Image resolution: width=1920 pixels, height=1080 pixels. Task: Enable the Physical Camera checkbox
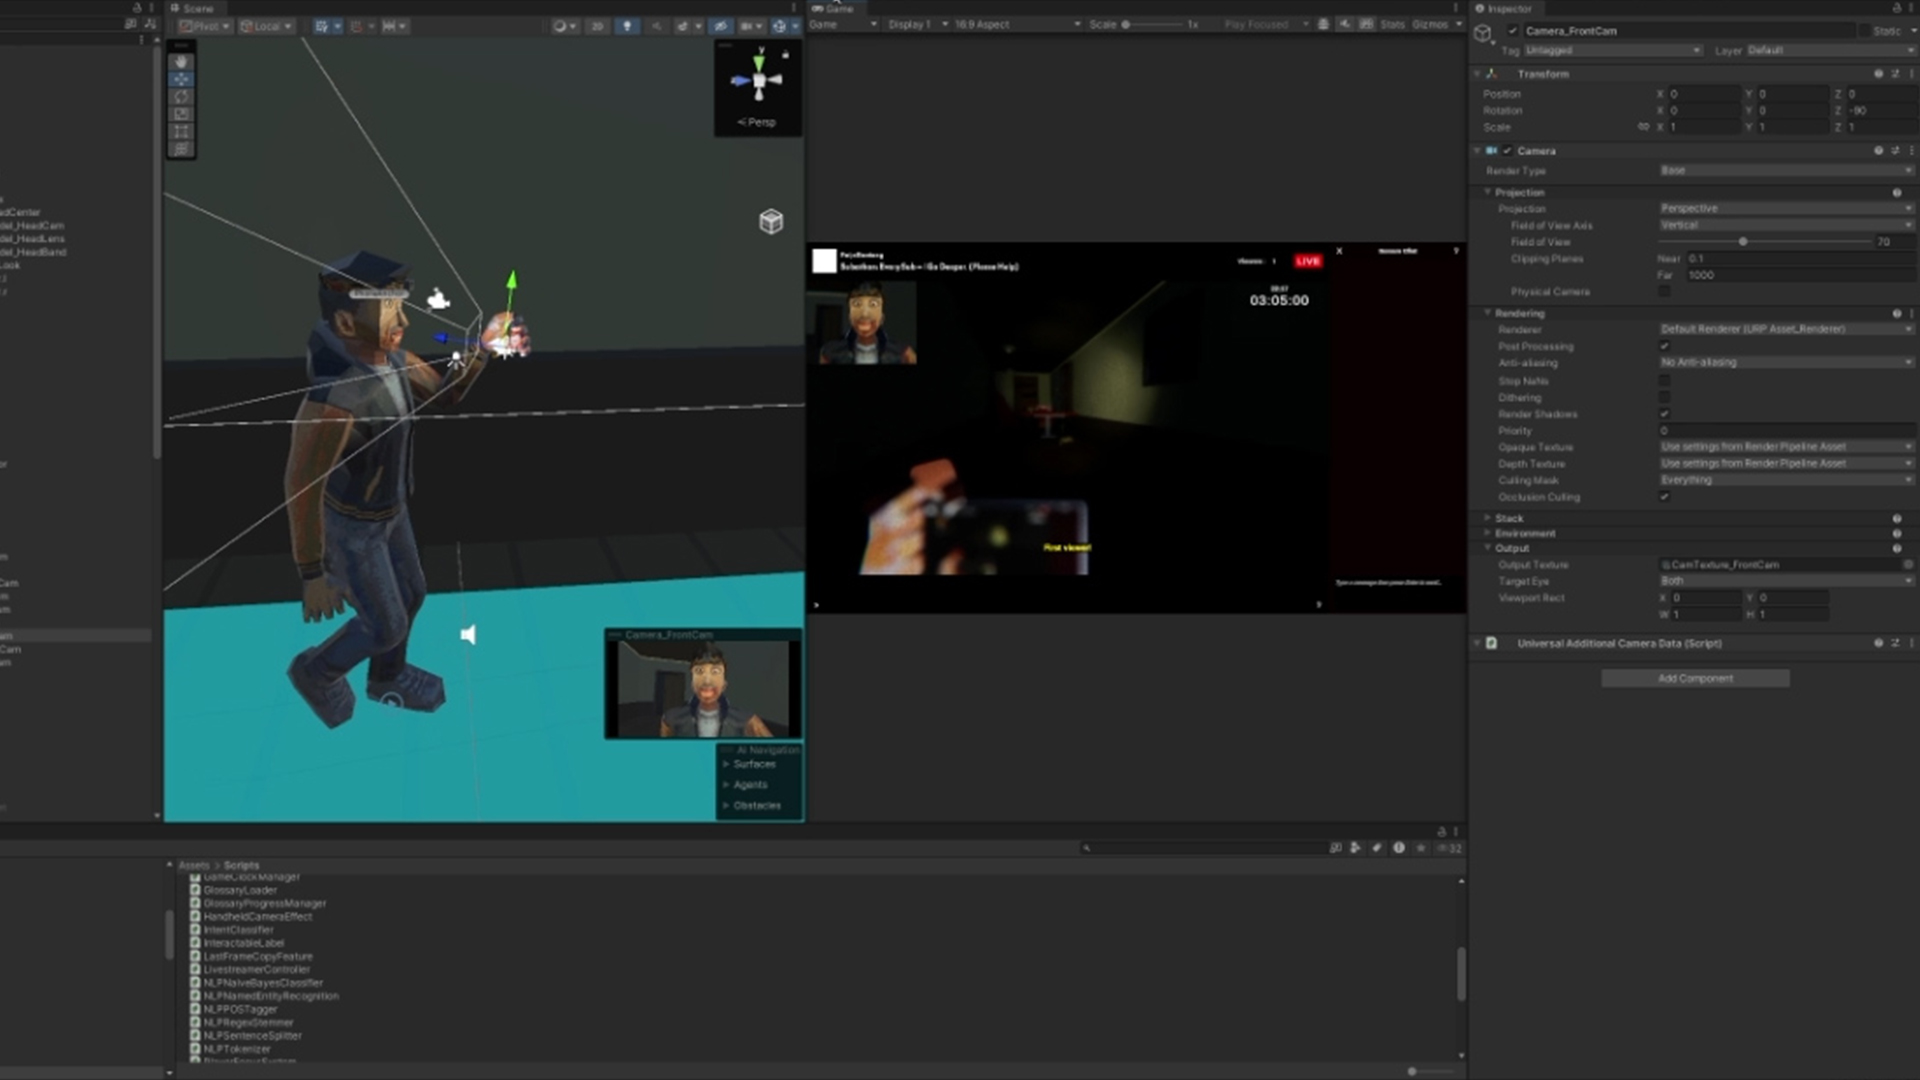pyautogui.click(x=1664, y=291)
